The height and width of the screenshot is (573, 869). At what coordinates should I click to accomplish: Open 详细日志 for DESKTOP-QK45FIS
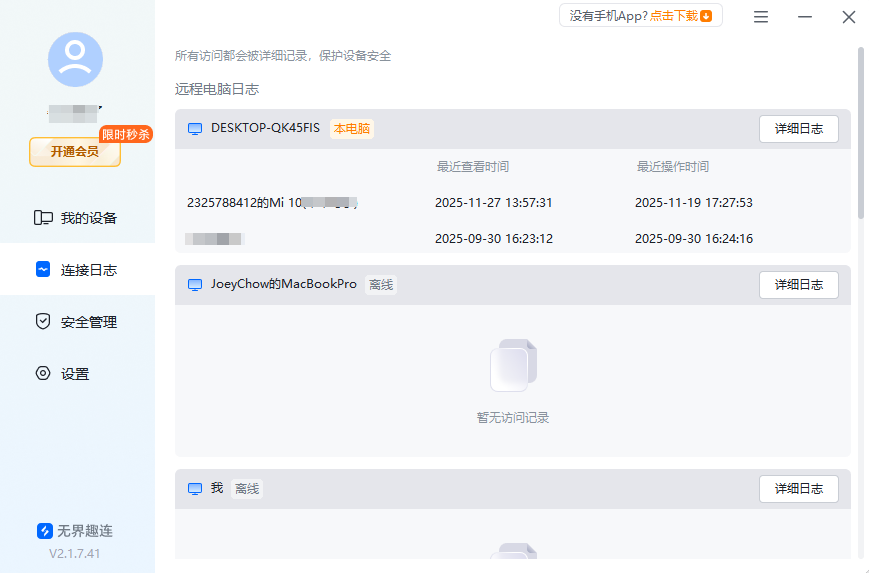799,129
